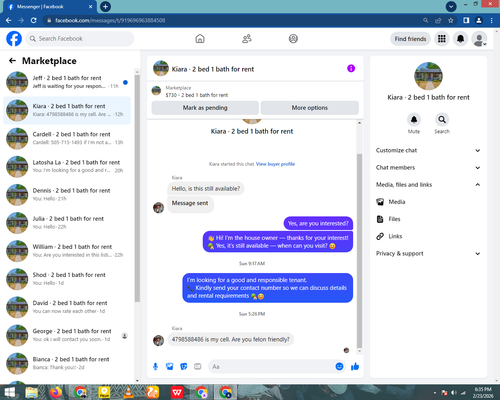
Task: Open the View buyer profile link
Action: click(x=275, y=164)
